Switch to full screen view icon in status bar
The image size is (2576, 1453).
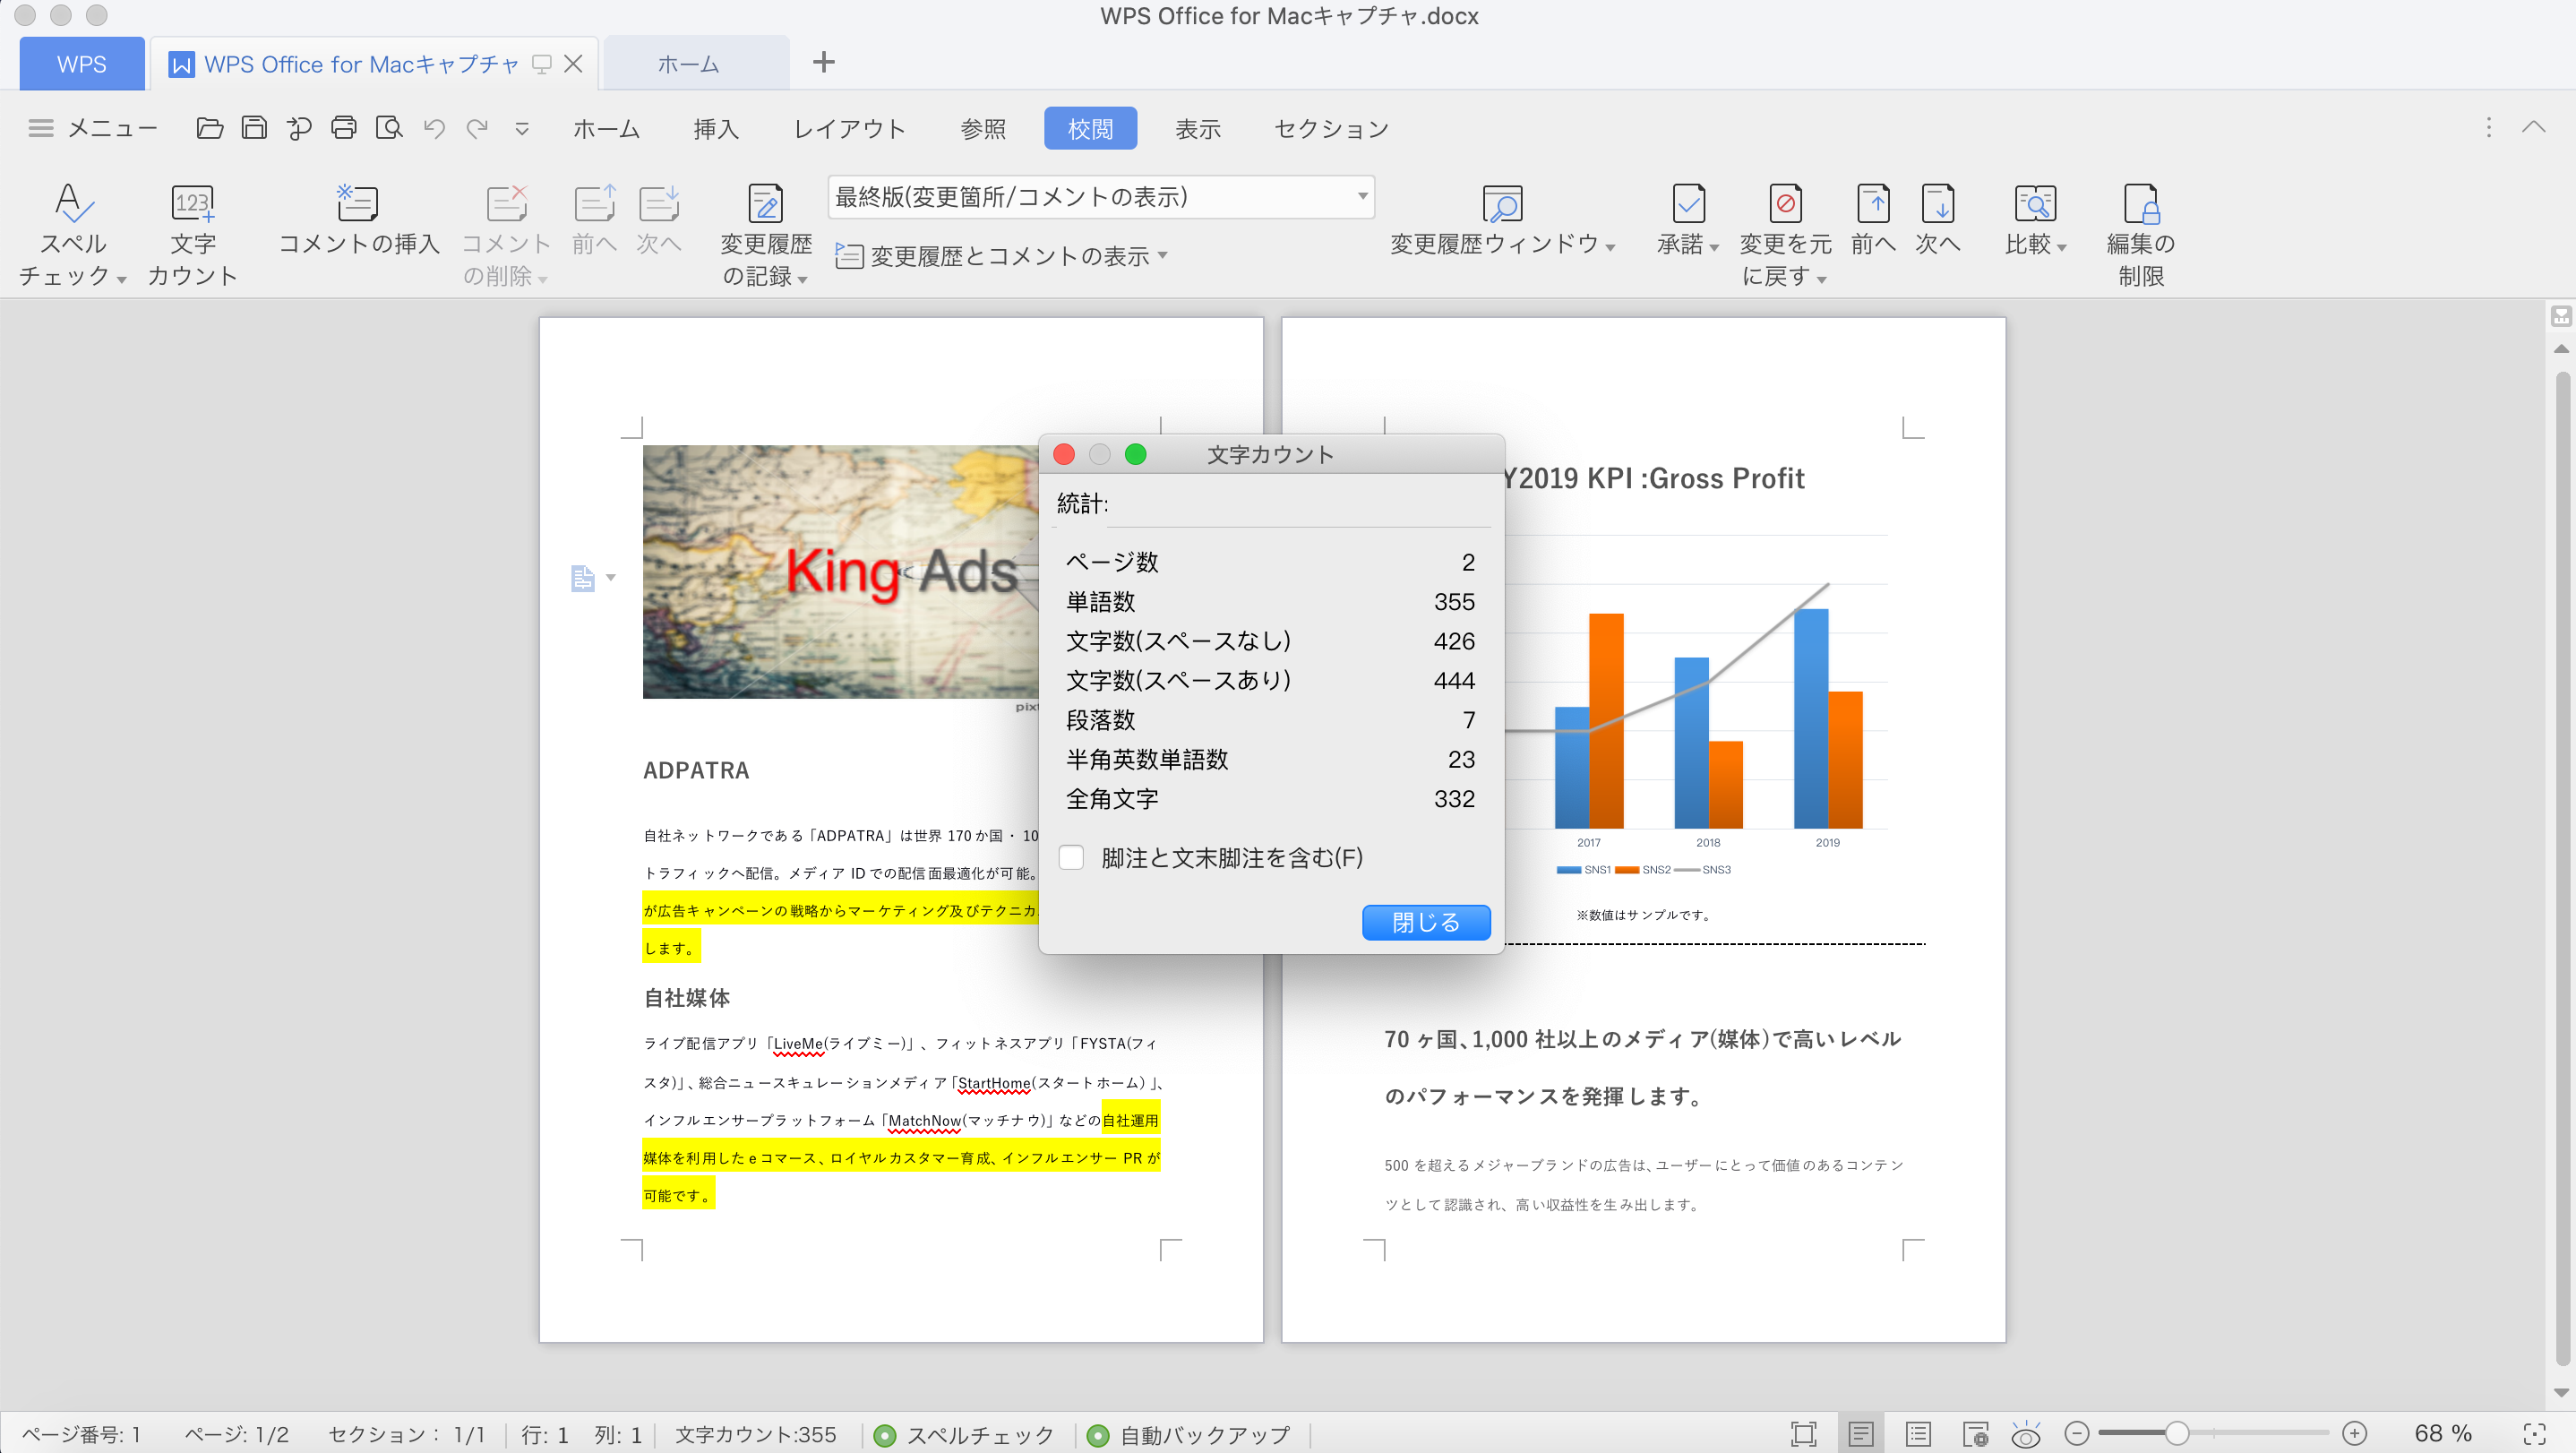(x=1803, y=1434)
